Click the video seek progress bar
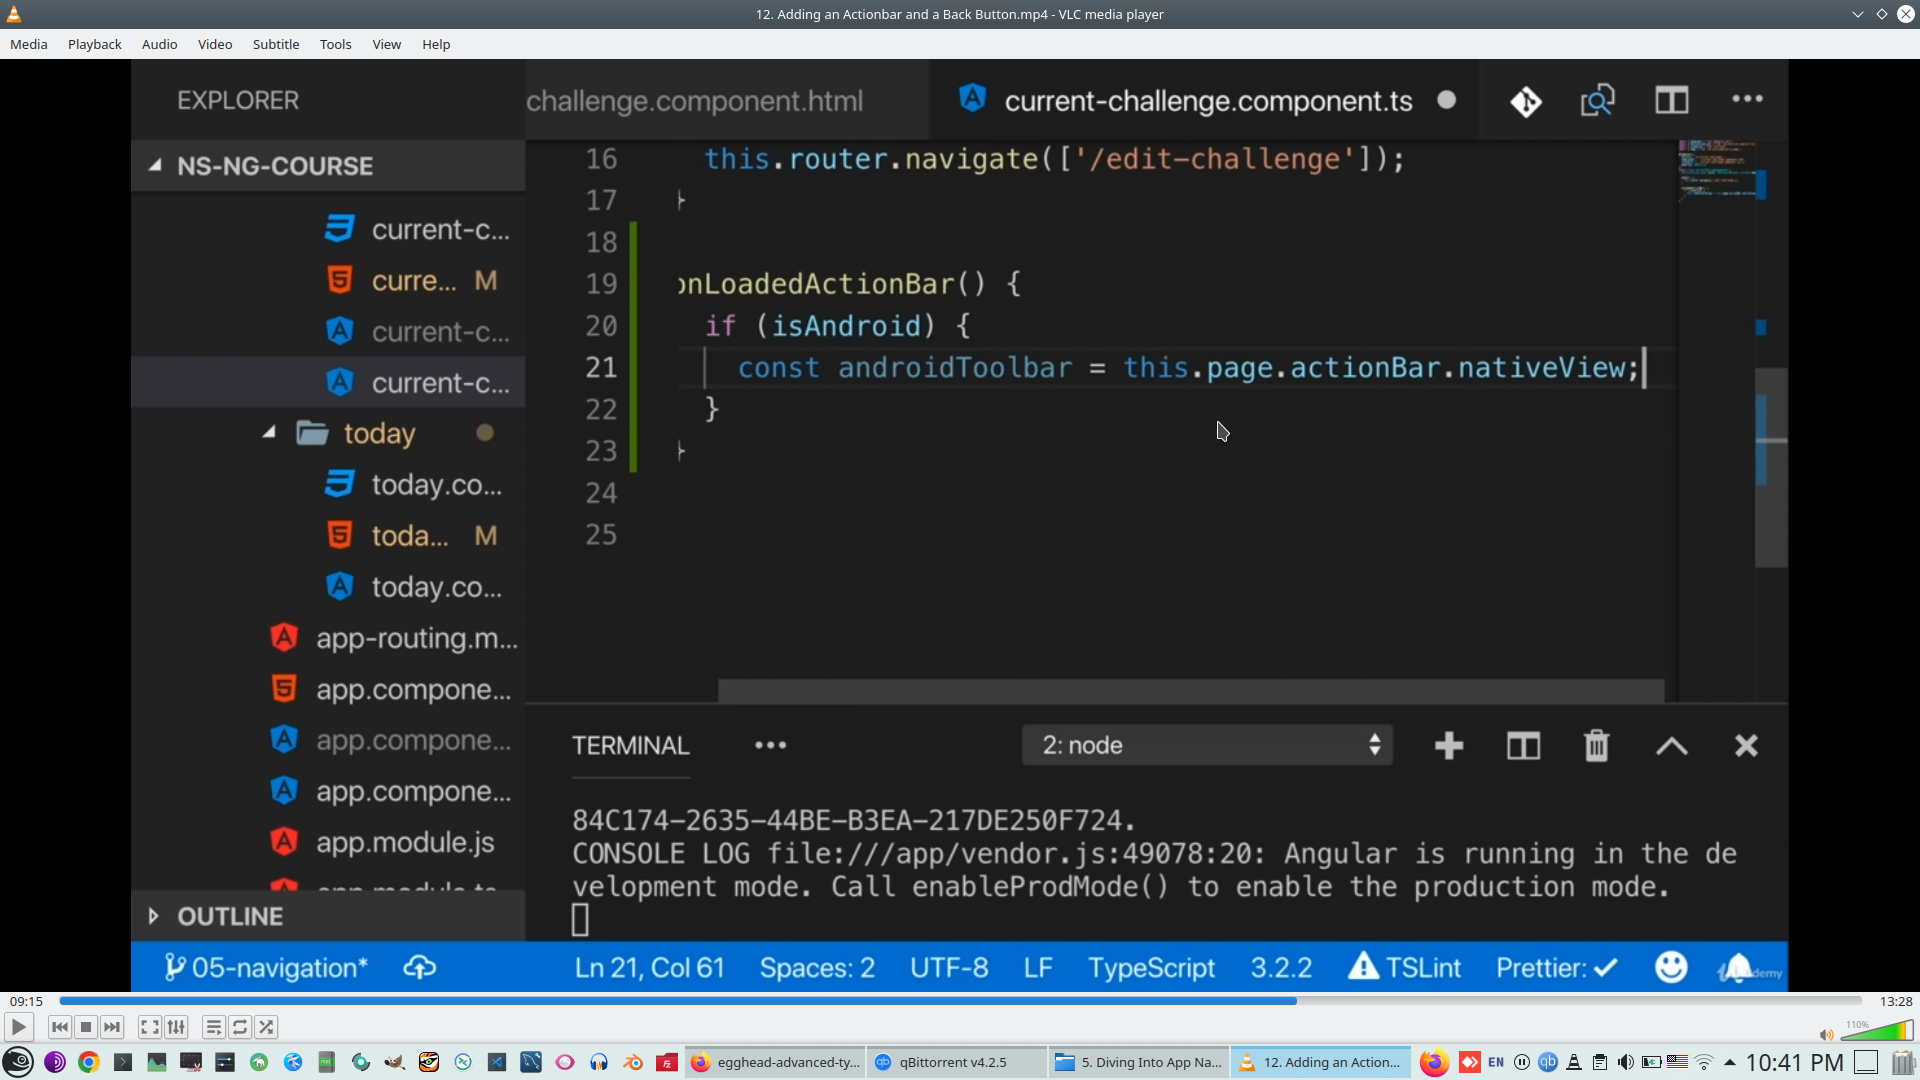Screen dimensions: 1920x1080 960,1001
